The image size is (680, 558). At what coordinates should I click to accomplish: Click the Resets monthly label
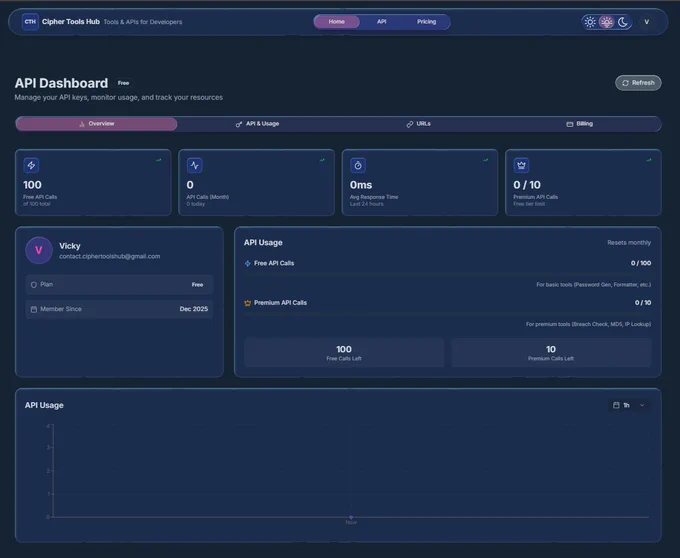click(x=629, y=243)
